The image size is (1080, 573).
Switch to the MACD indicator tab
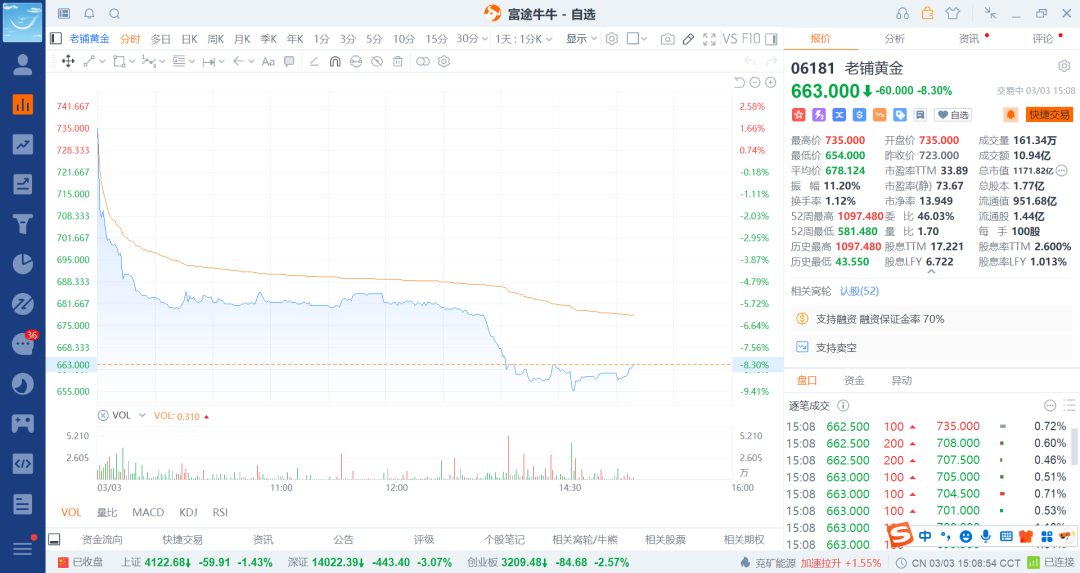[x=148, y=512]
